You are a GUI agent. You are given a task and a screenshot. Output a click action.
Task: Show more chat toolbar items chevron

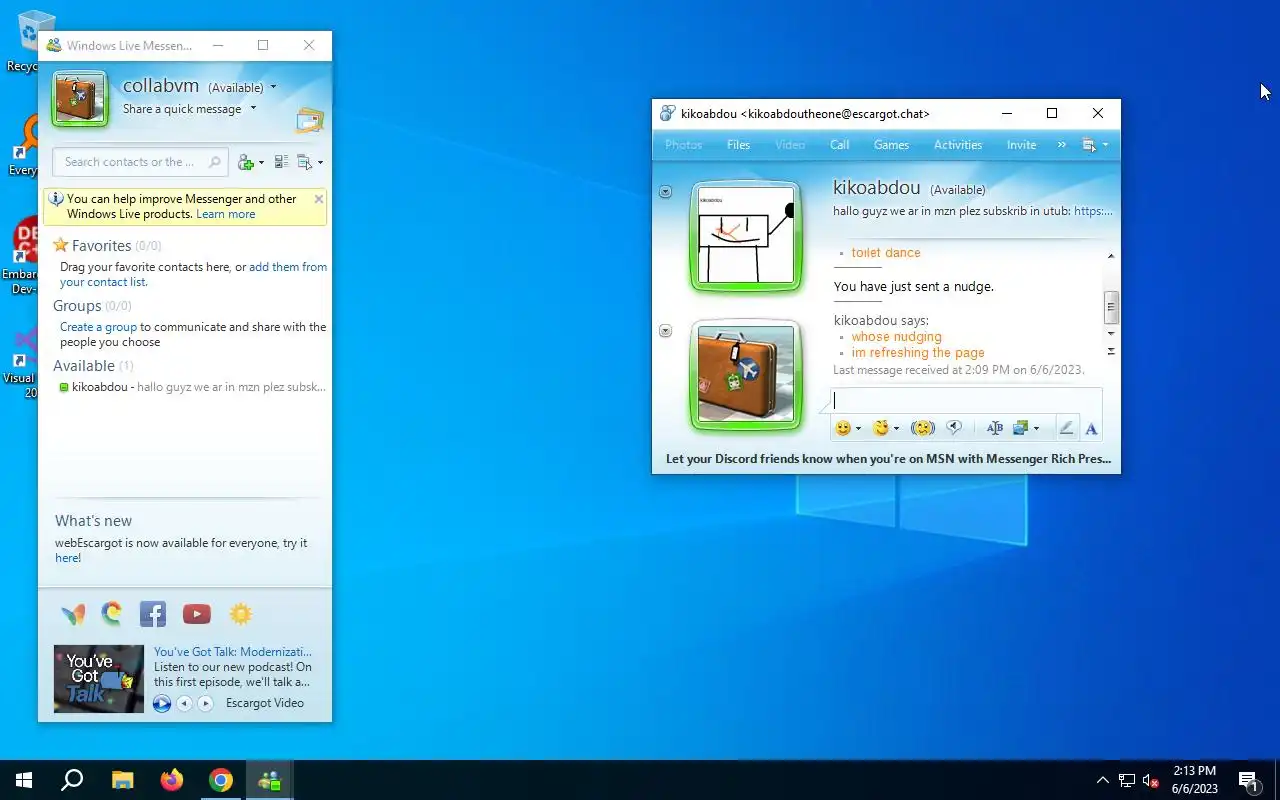[1062, 145]
